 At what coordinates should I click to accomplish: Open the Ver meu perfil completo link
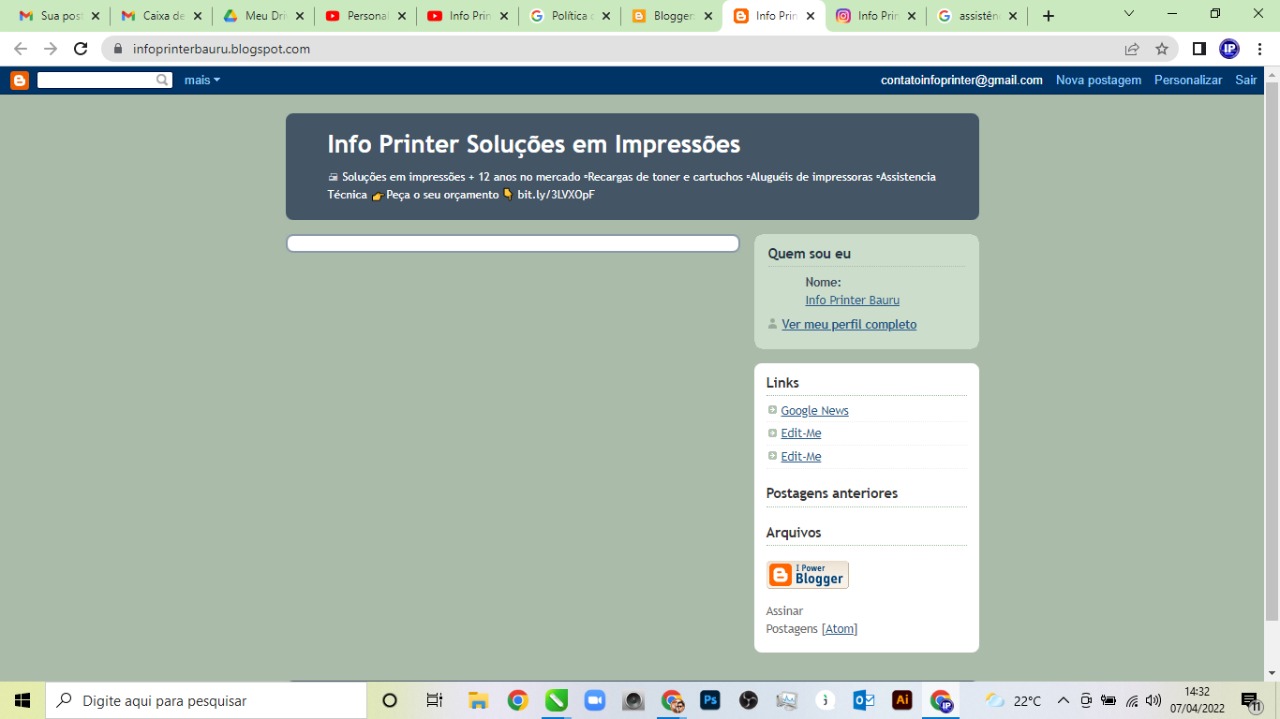tap(849, 324)
